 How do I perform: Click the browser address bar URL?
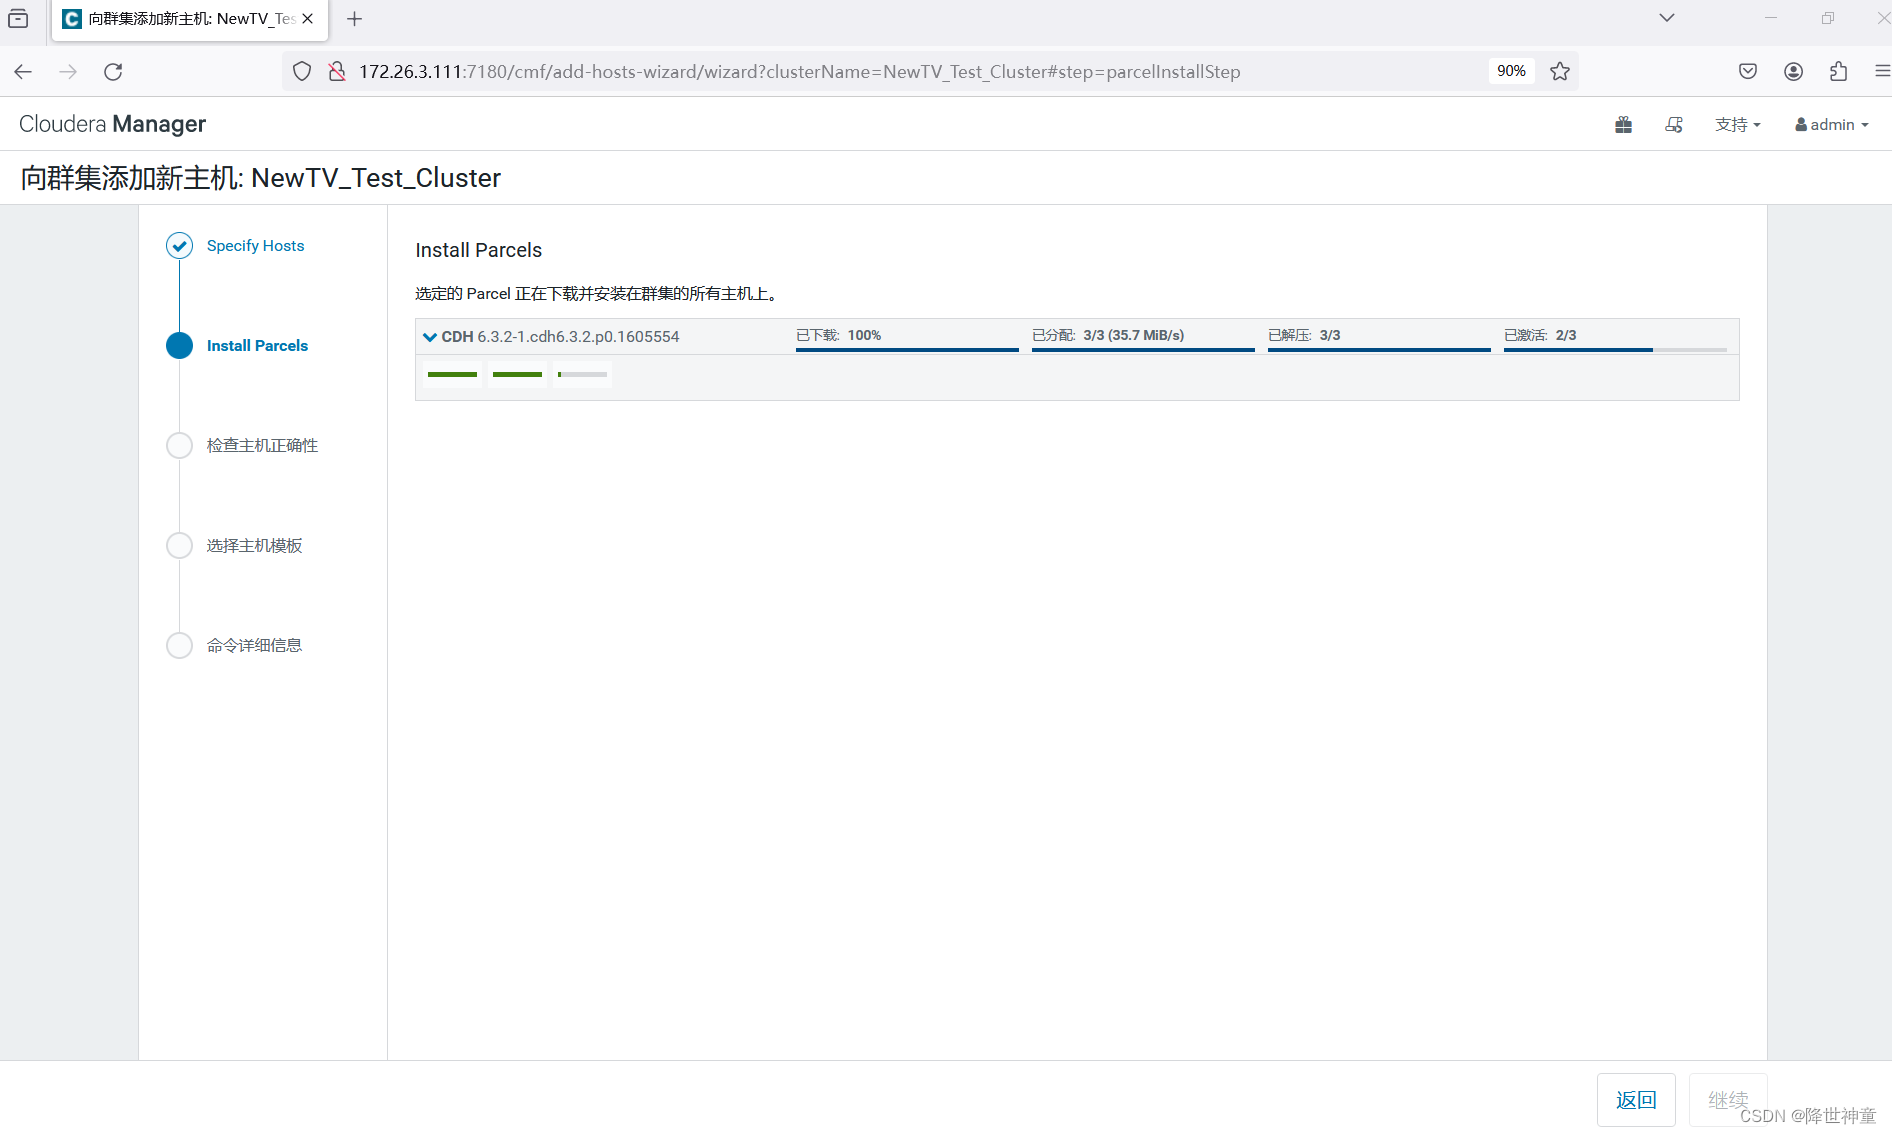point(800,71)
